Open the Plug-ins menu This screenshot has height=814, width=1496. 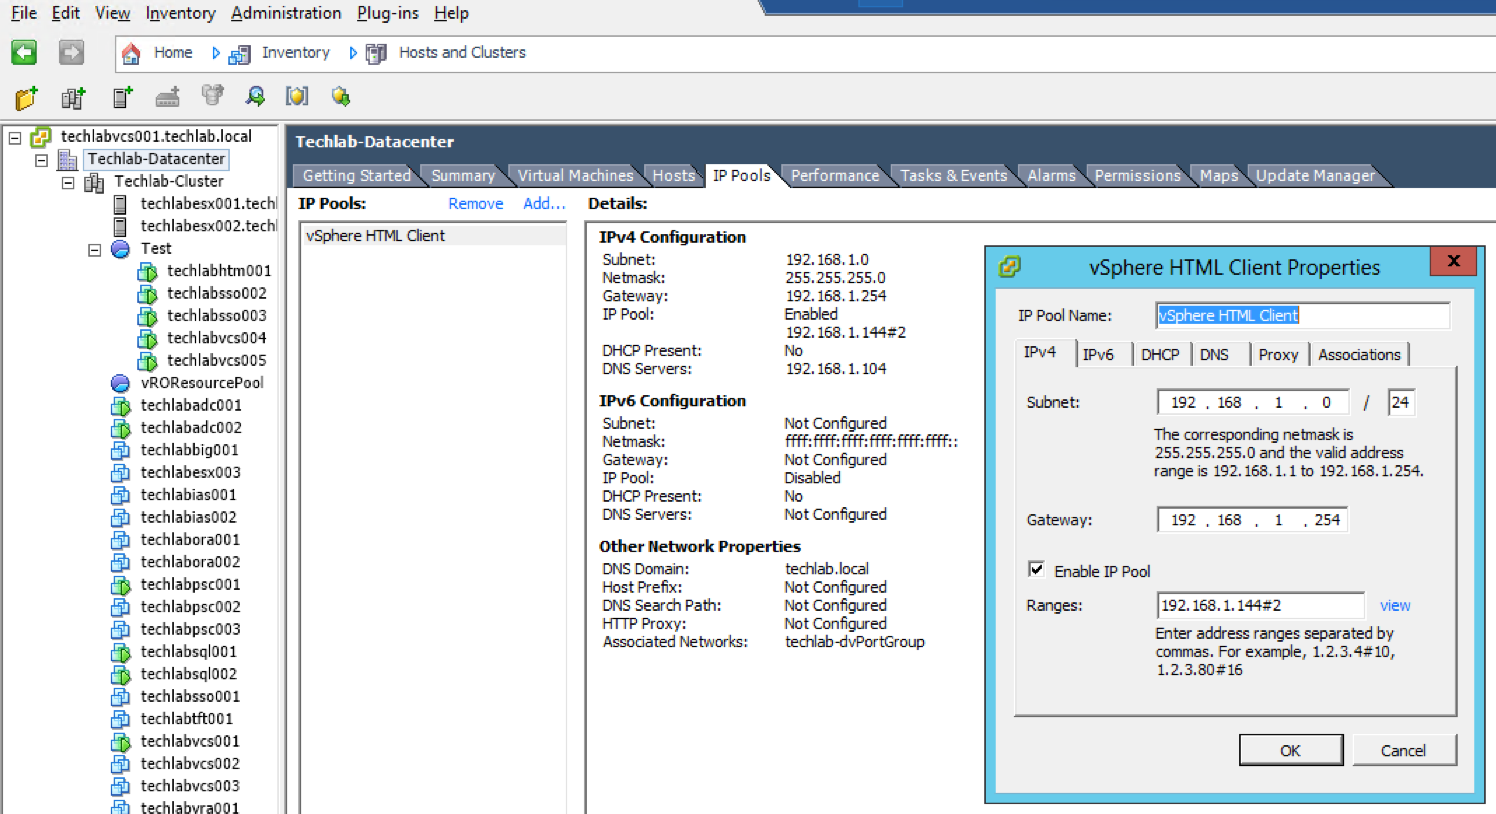[388, 13]
